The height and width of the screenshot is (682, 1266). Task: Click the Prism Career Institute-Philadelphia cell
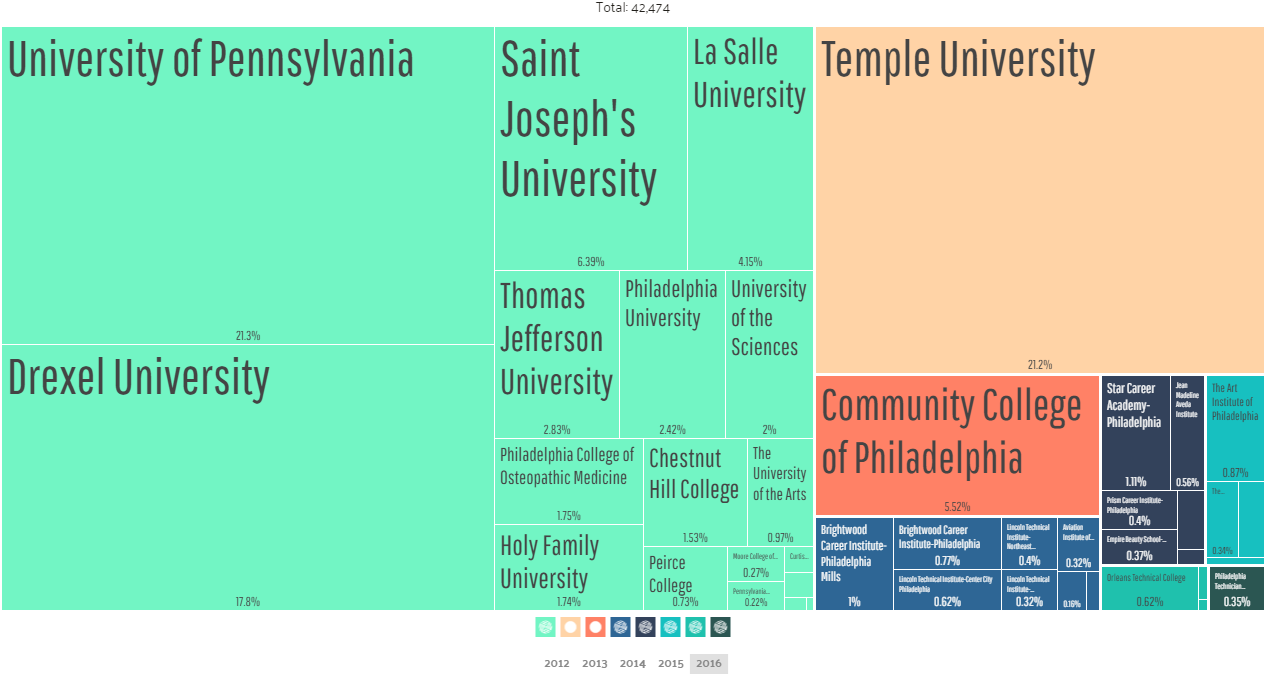1140,510
